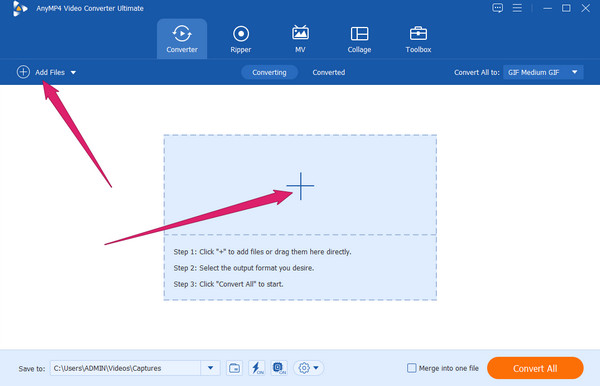Minimize the AnyMP4 window
Viewport: 600px width, 386px height.
pos(548,8)
